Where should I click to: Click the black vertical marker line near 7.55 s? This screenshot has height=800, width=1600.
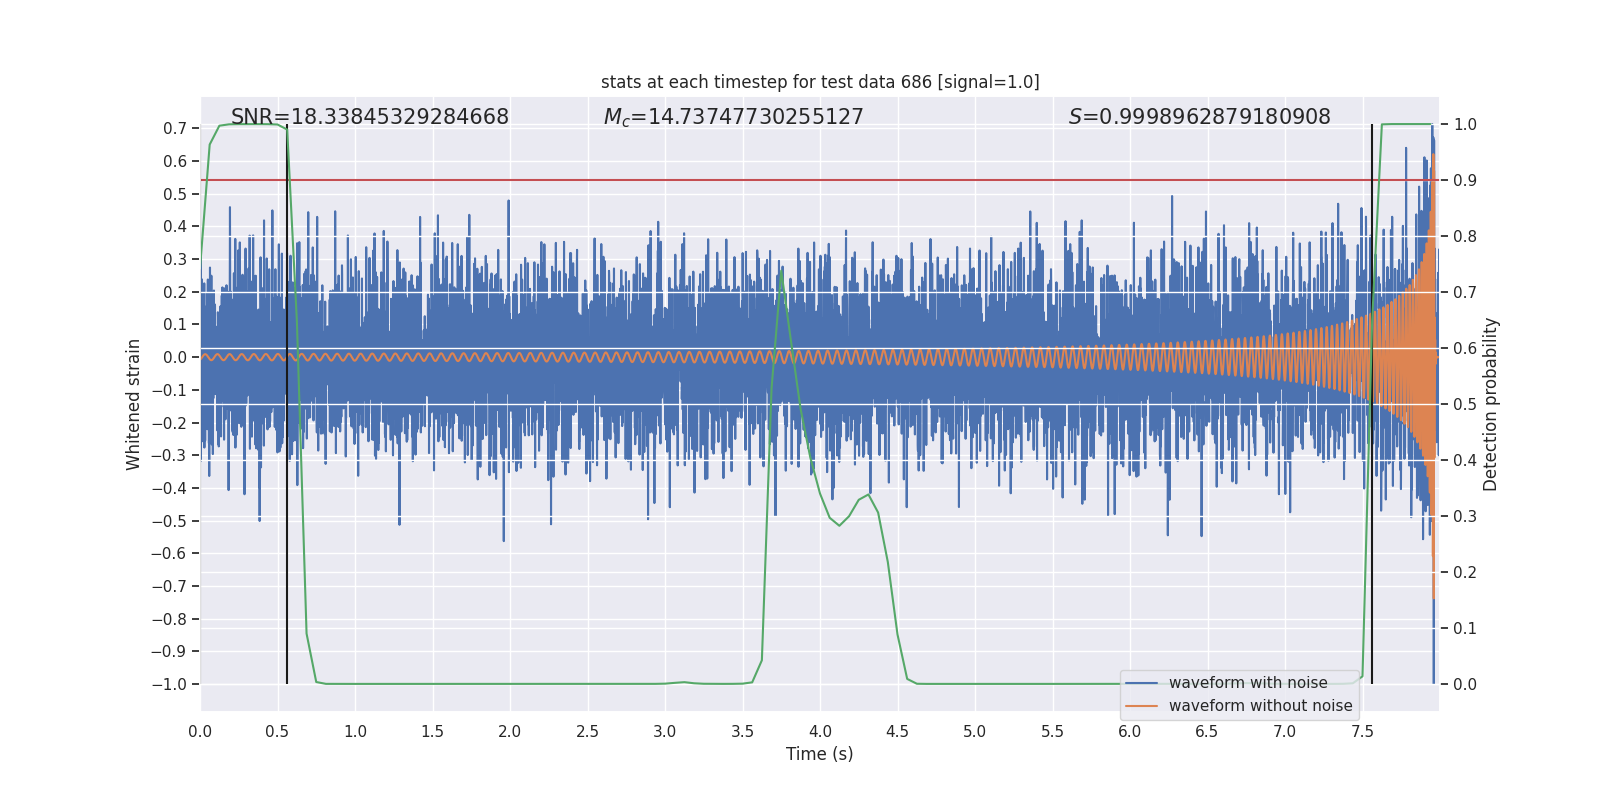[1372, 404]
